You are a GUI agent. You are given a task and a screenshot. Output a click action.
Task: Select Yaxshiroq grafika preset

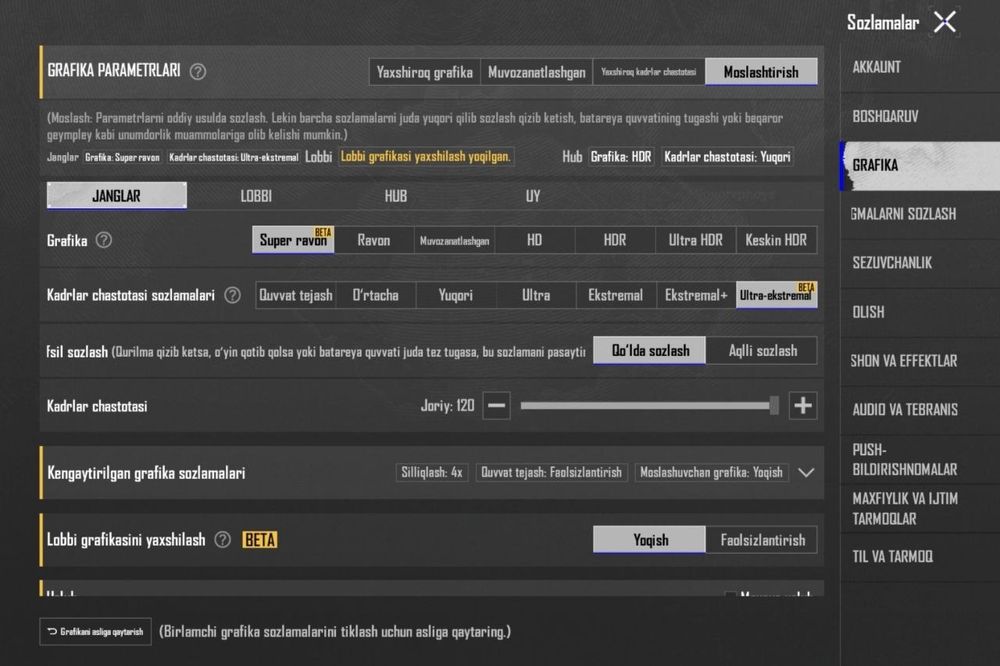point(425,72)
